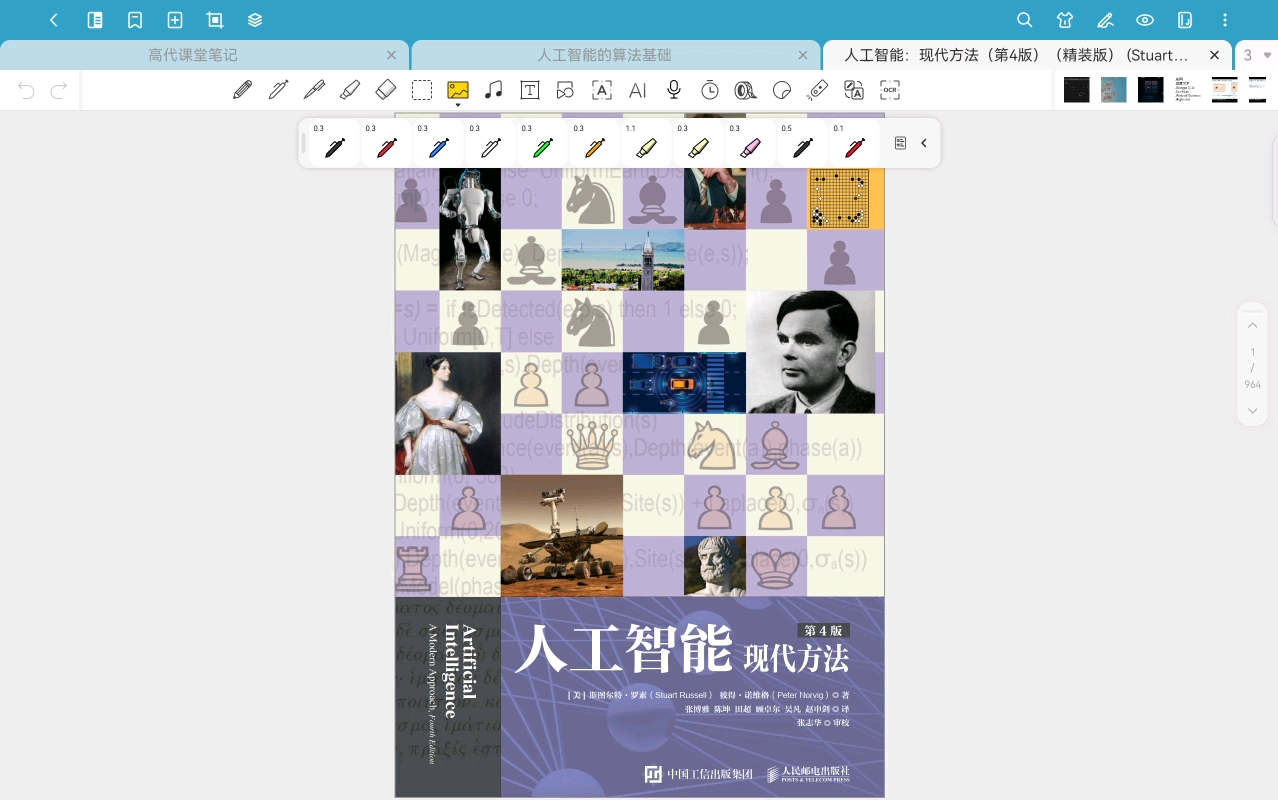The image size is (1278, 800).
Task: Pick the yellow 0.3 highlighter preset
Action: click(x=698, y=143)
